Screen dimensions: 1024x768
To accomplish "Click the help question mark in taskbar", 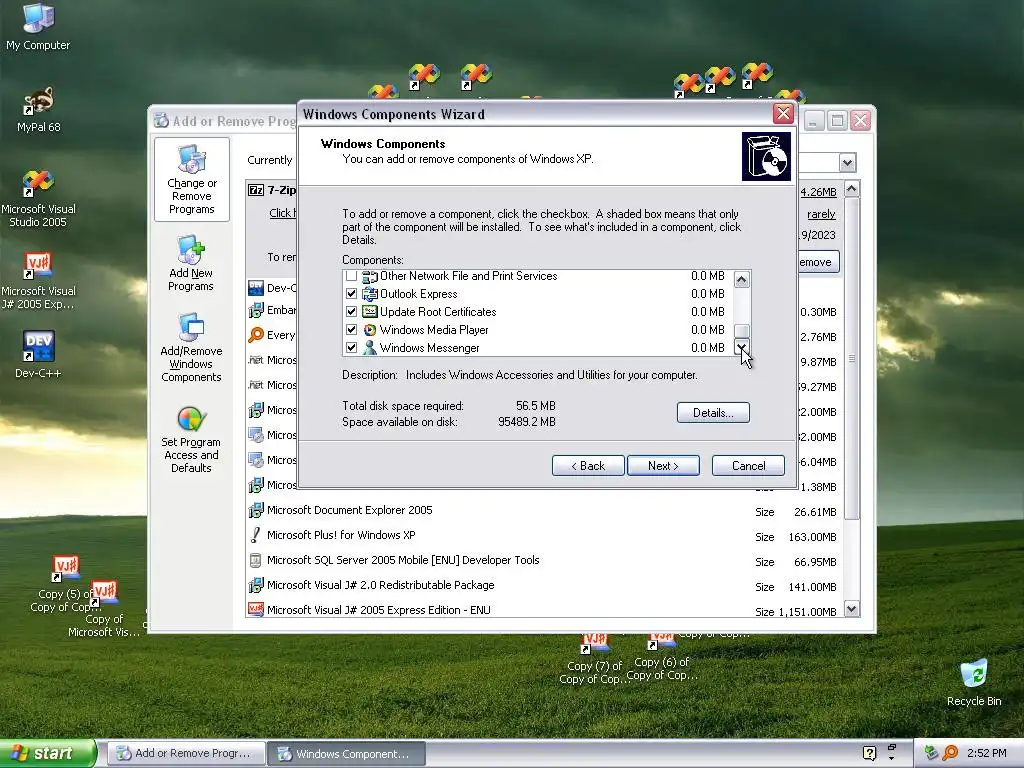I will tap(869, 753).
